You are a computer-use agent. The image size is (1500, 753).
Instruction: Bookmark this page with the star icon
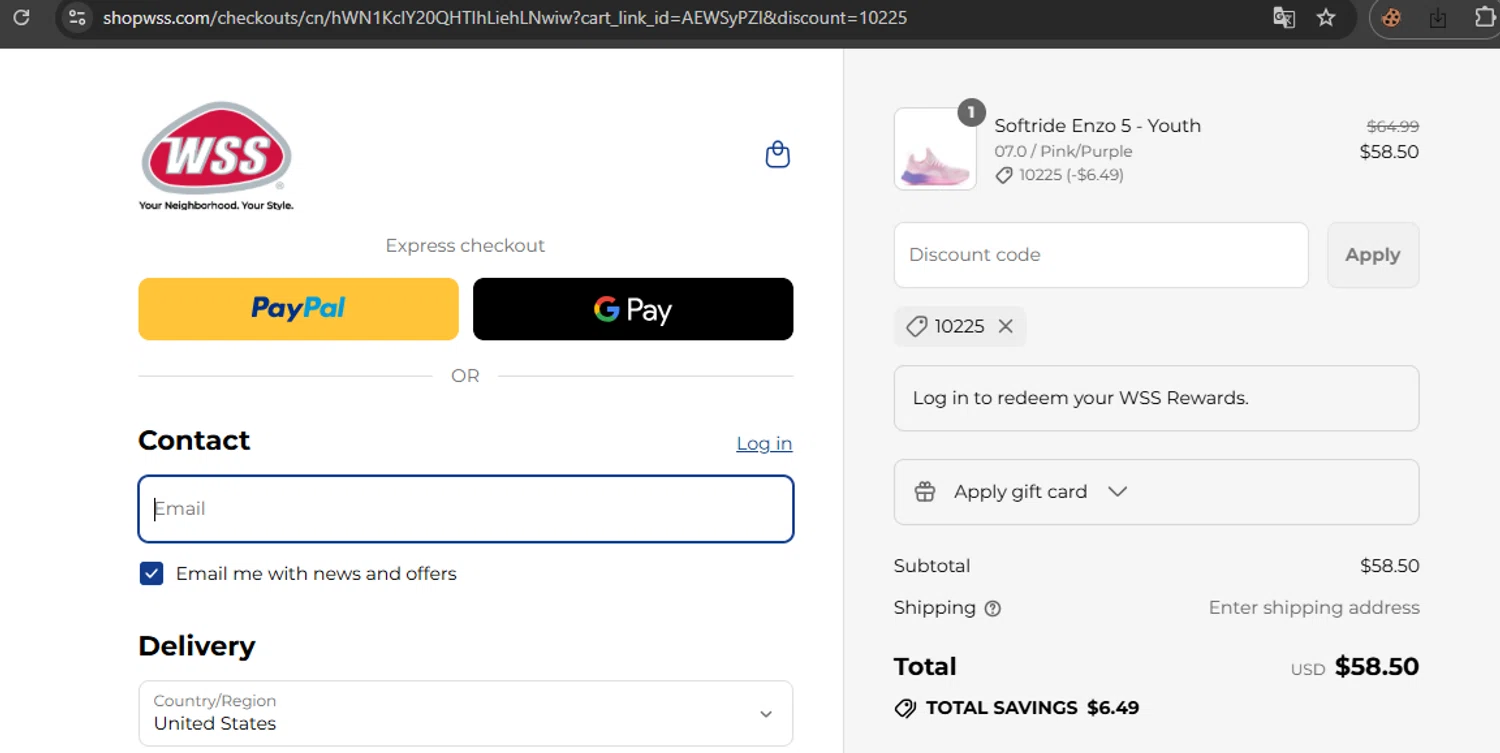tap(1326, 17)
